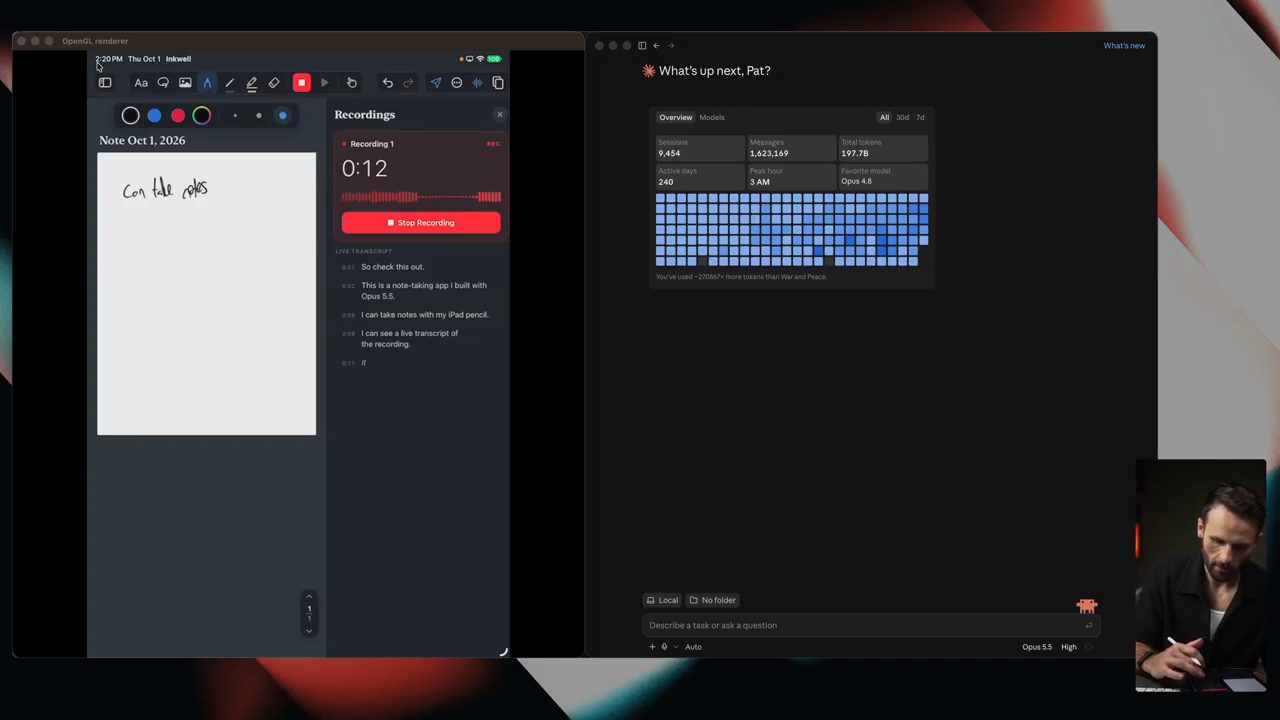
Task: Click the paper-plane share icon
Action: tap(436, 83)
